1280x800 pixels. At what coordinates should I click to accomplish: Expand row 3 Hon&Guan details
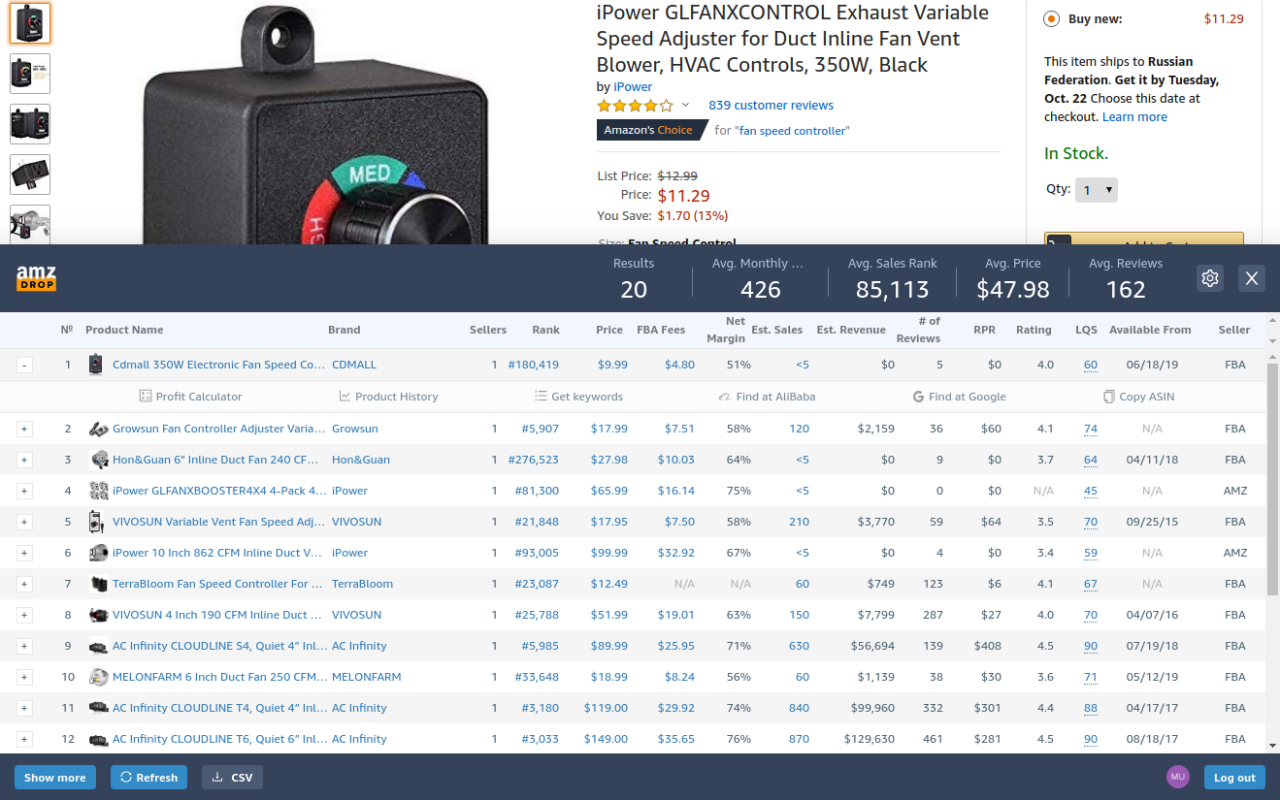point(25,460)
